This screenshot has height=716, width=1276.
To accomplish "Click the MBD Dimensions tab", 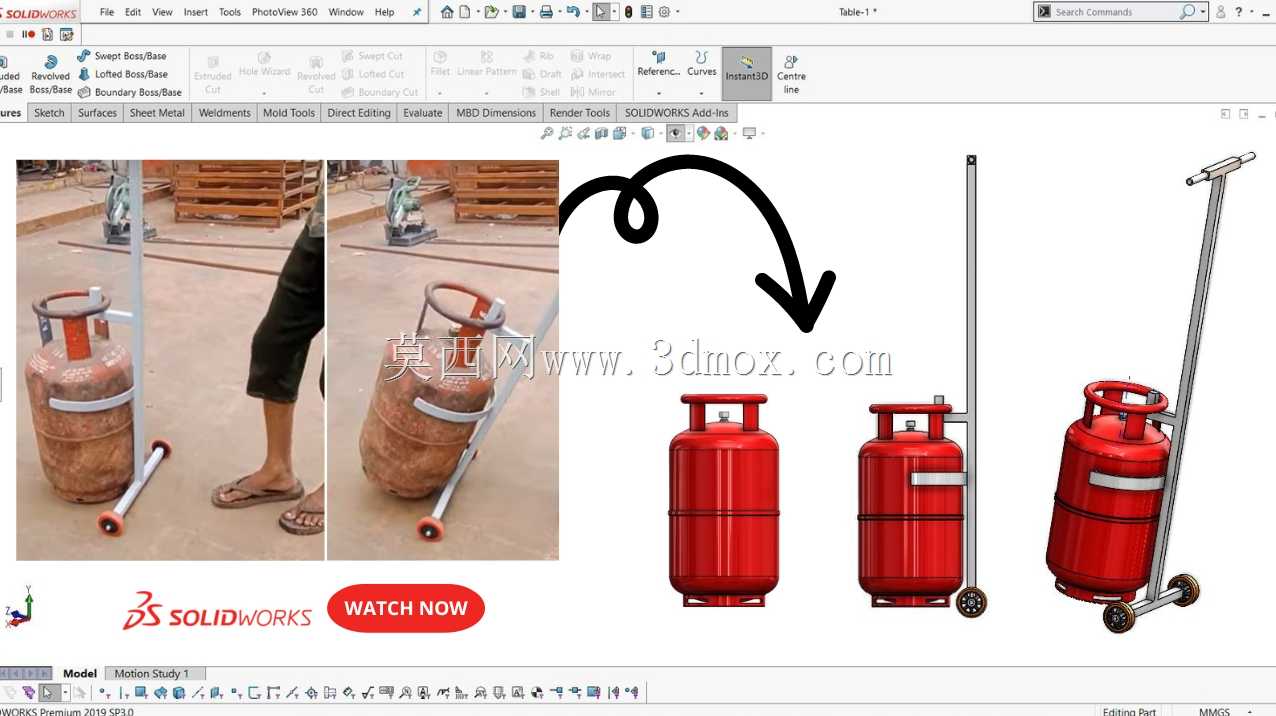I will point(496,113).
